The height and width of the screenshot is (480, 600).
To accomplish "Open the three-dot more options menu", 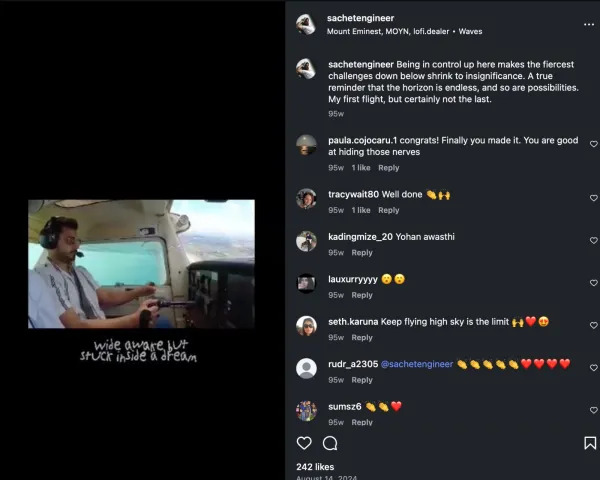I will (x=589, y=24).
